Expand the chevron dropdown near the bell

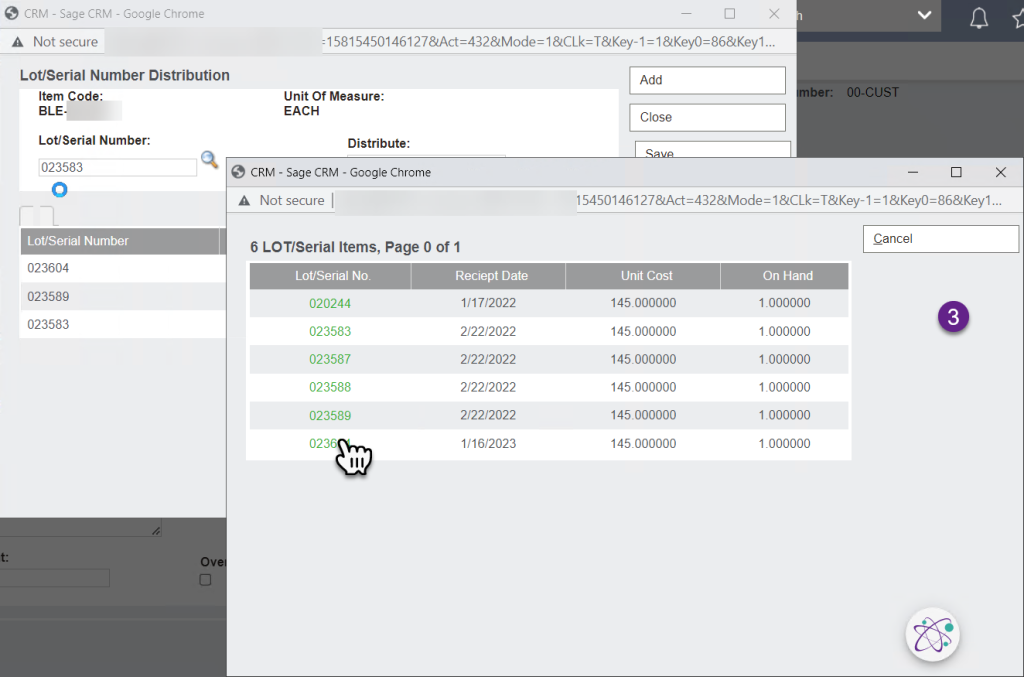pyautogui.click(x=924, y=15)
